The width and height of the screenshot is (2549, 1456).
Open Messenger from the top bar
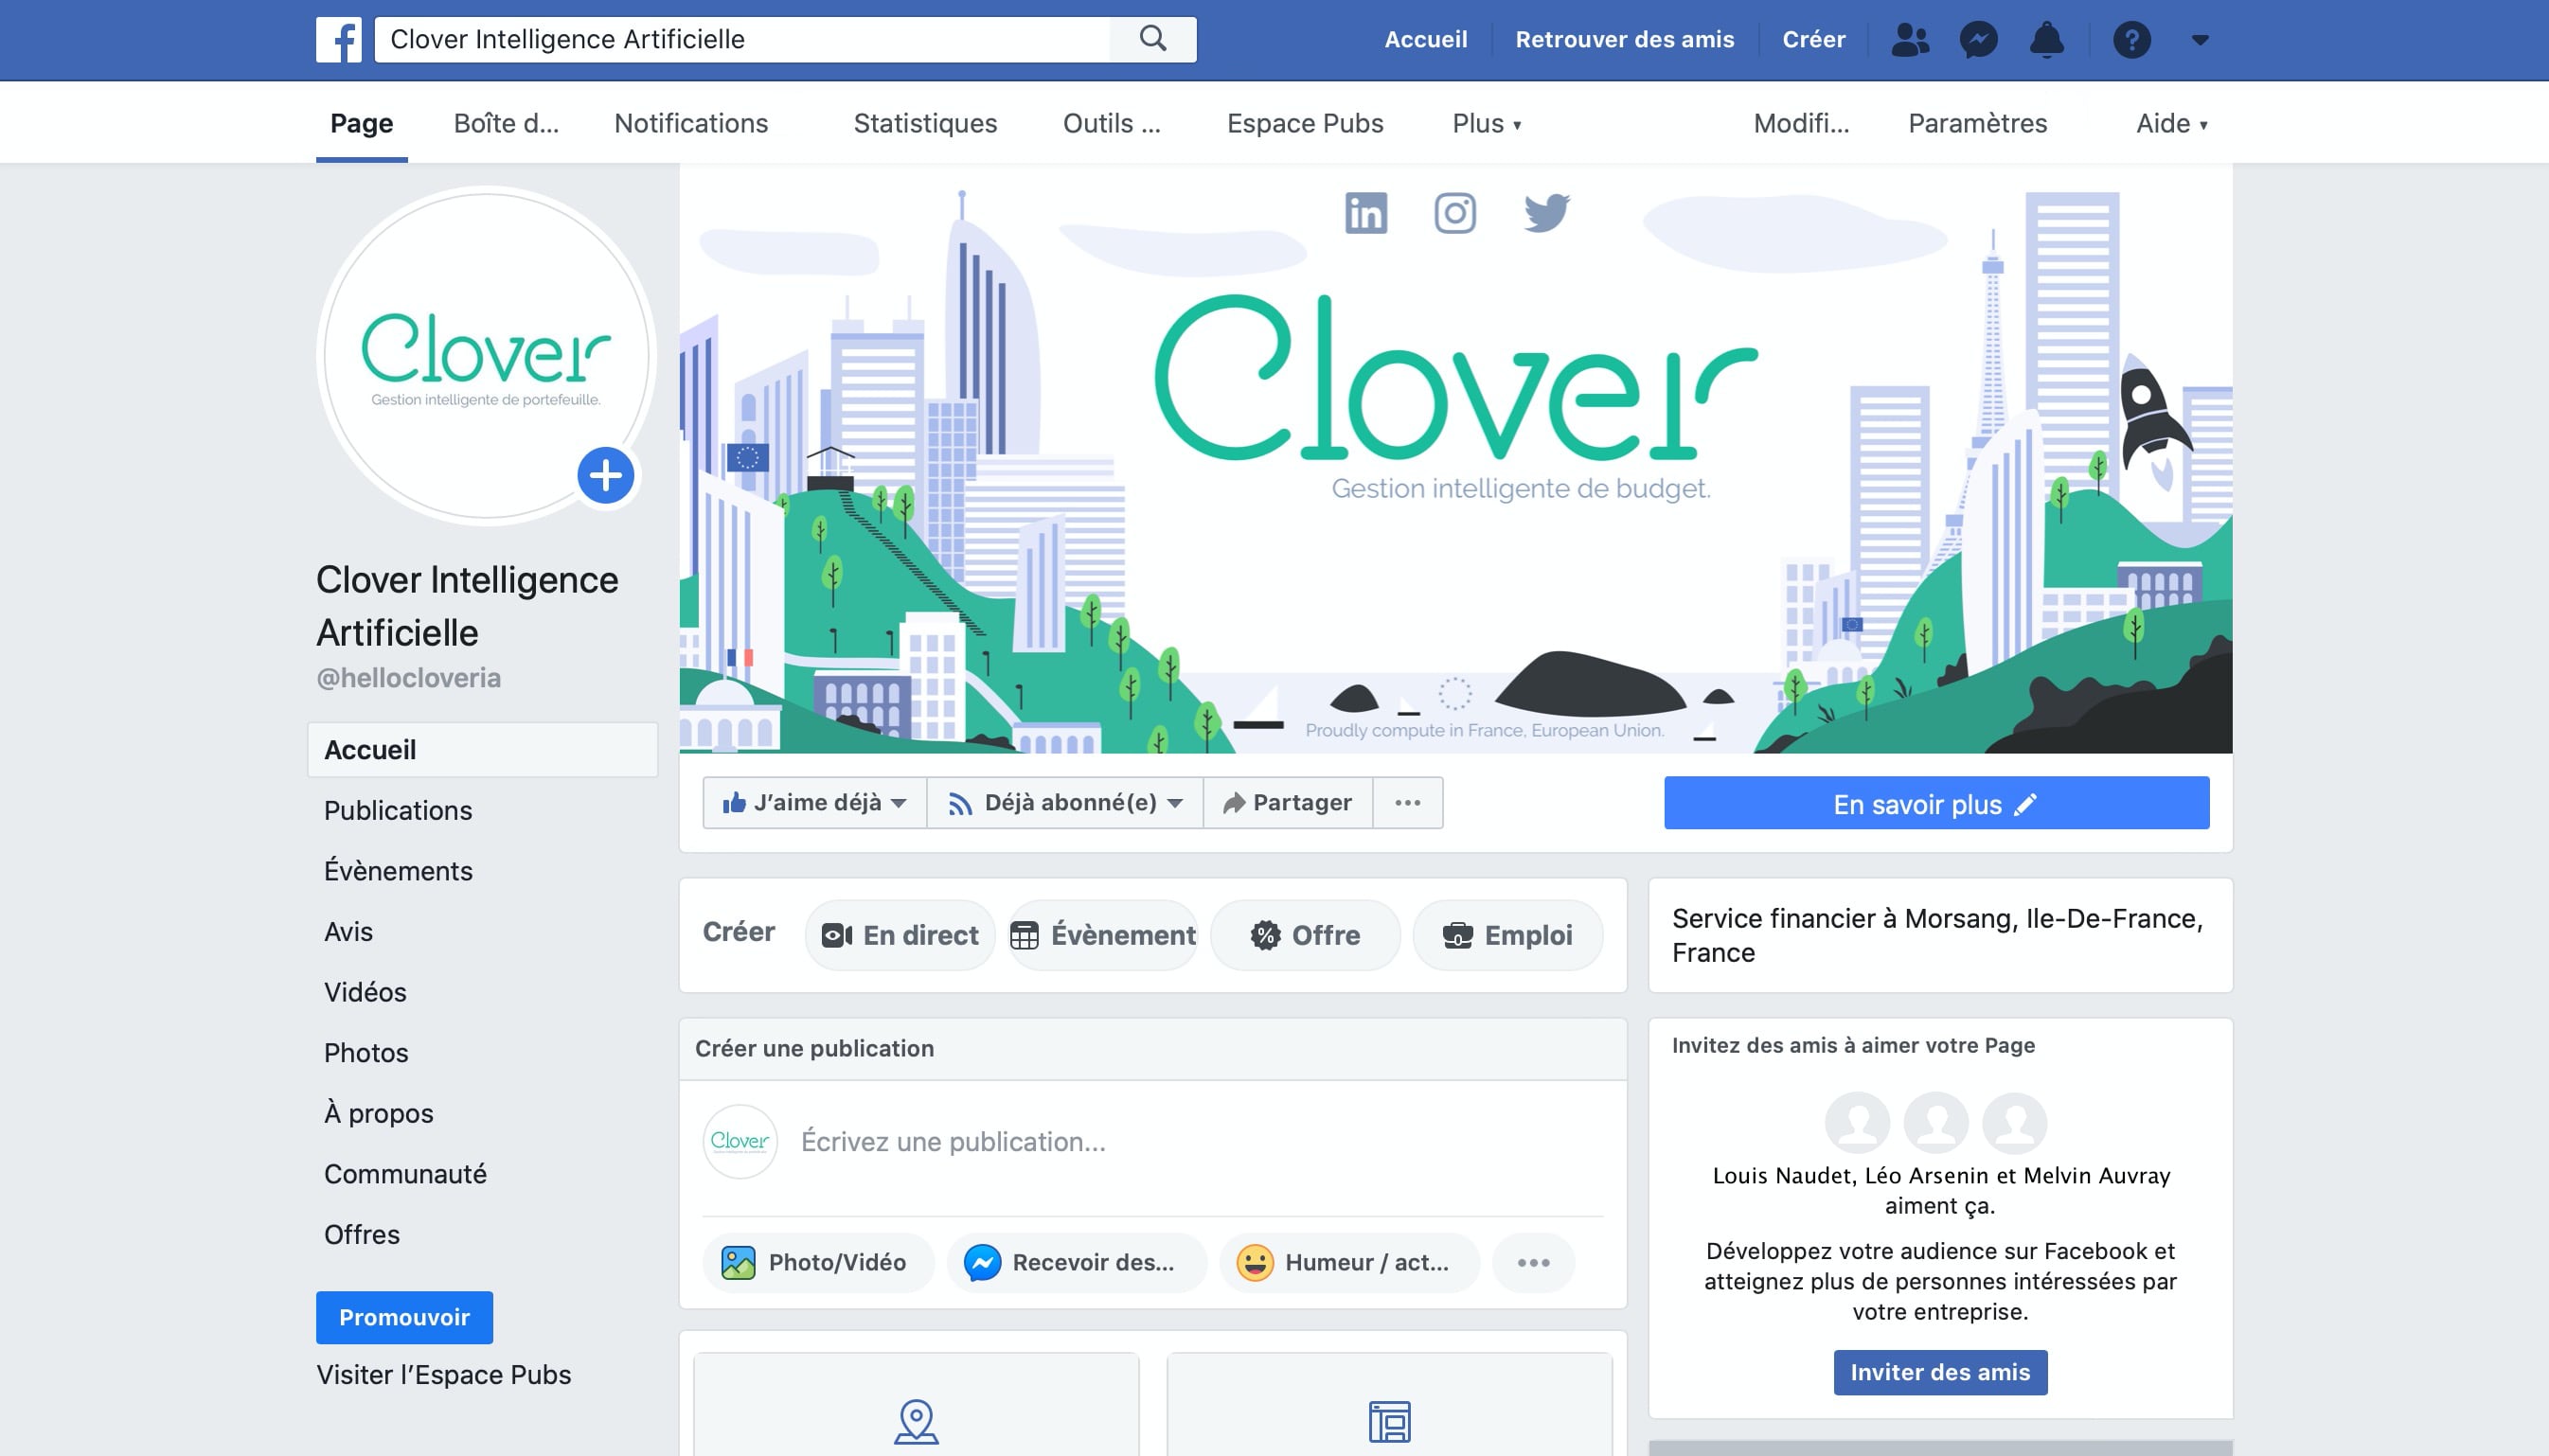pos(1977,40)
